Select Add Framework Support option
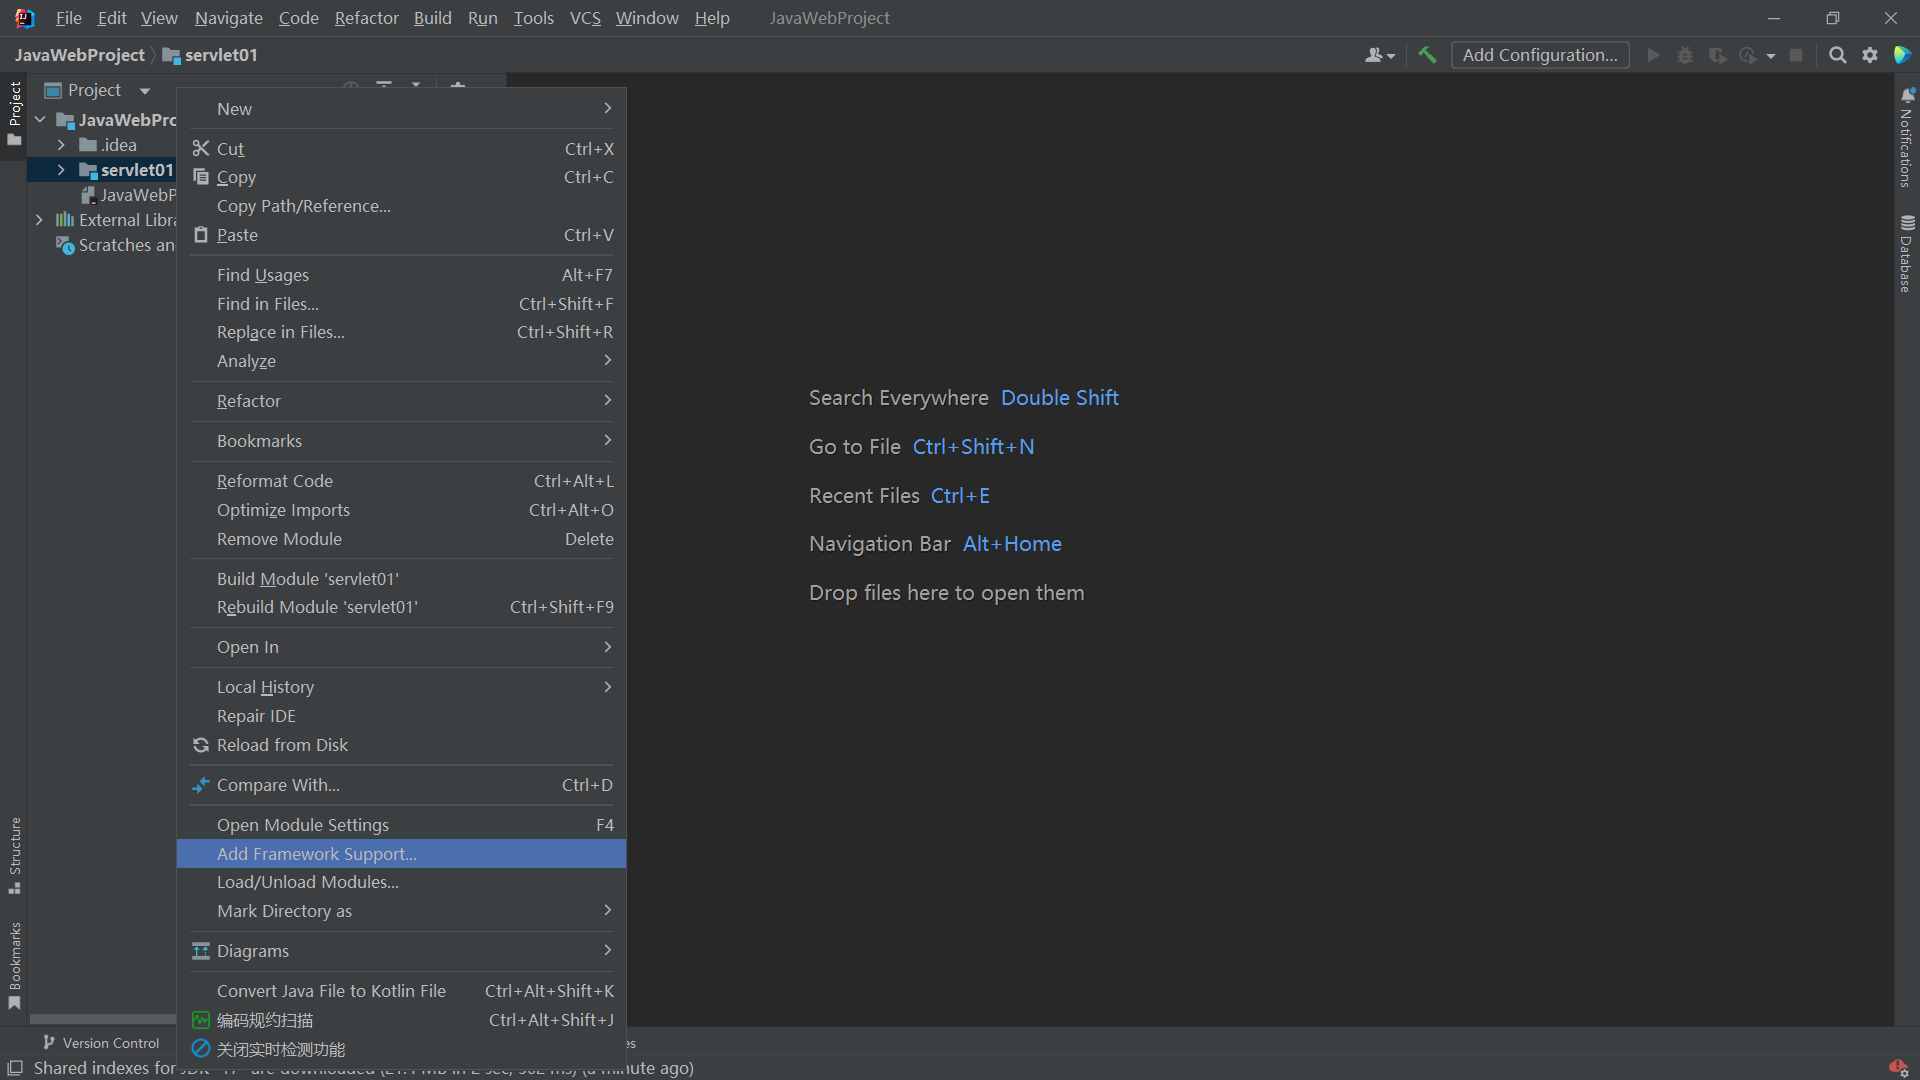 coord(315,853)
